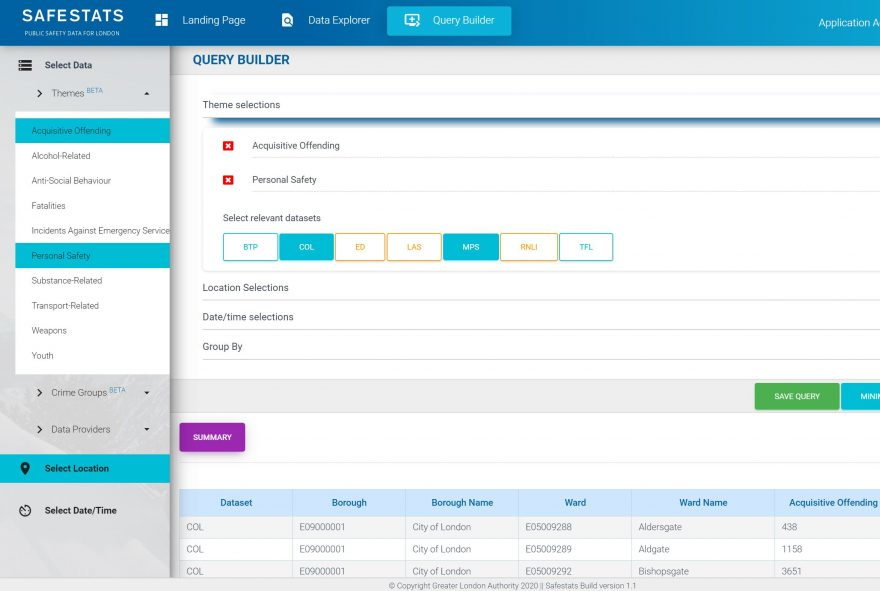This screenshot has height=591, width=880.
Task: Click the Query Builder icon
Action: (x=412, y=20)
